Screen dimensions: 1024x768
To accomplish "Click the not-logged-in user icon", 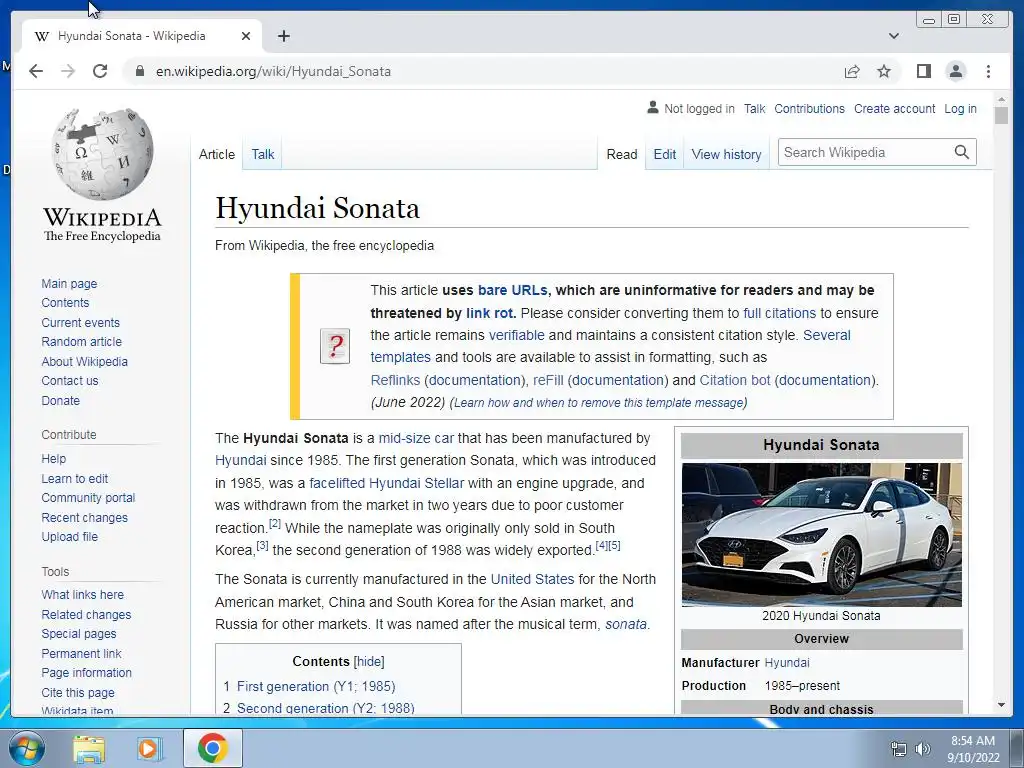I will 652,108.
